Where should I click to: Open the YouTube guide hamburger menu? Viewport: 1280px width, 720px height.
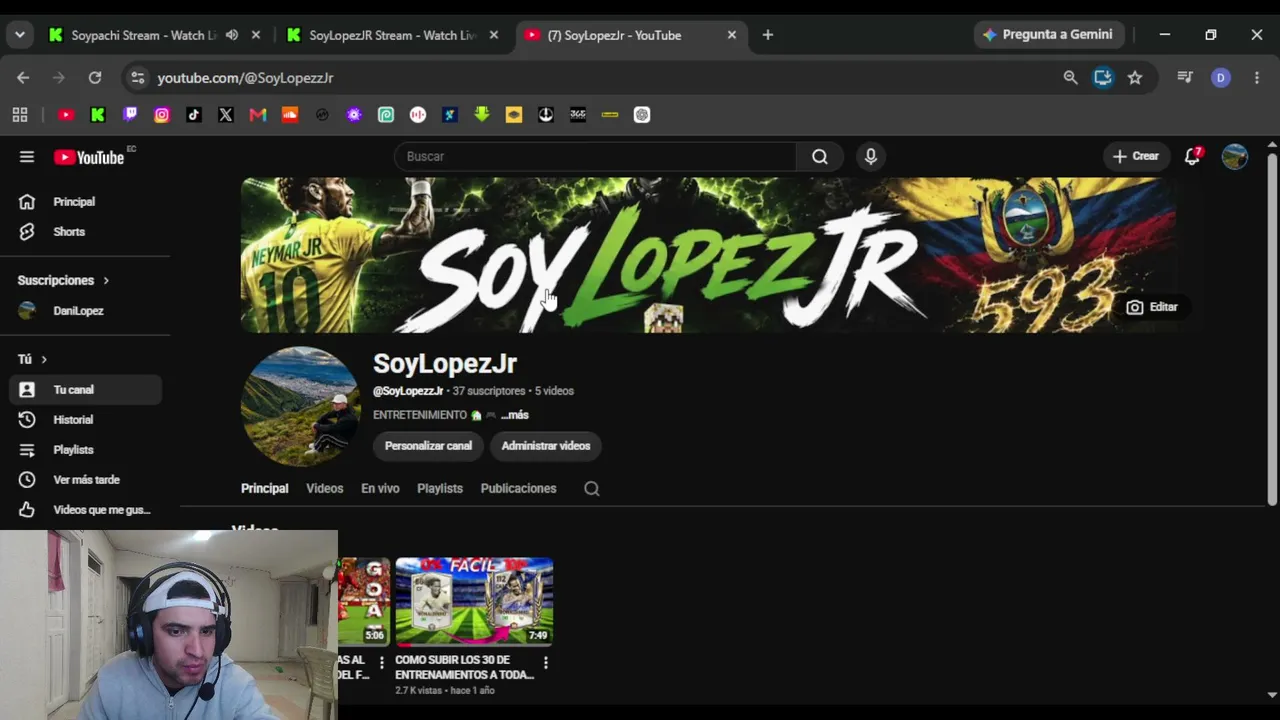(27, 157)
